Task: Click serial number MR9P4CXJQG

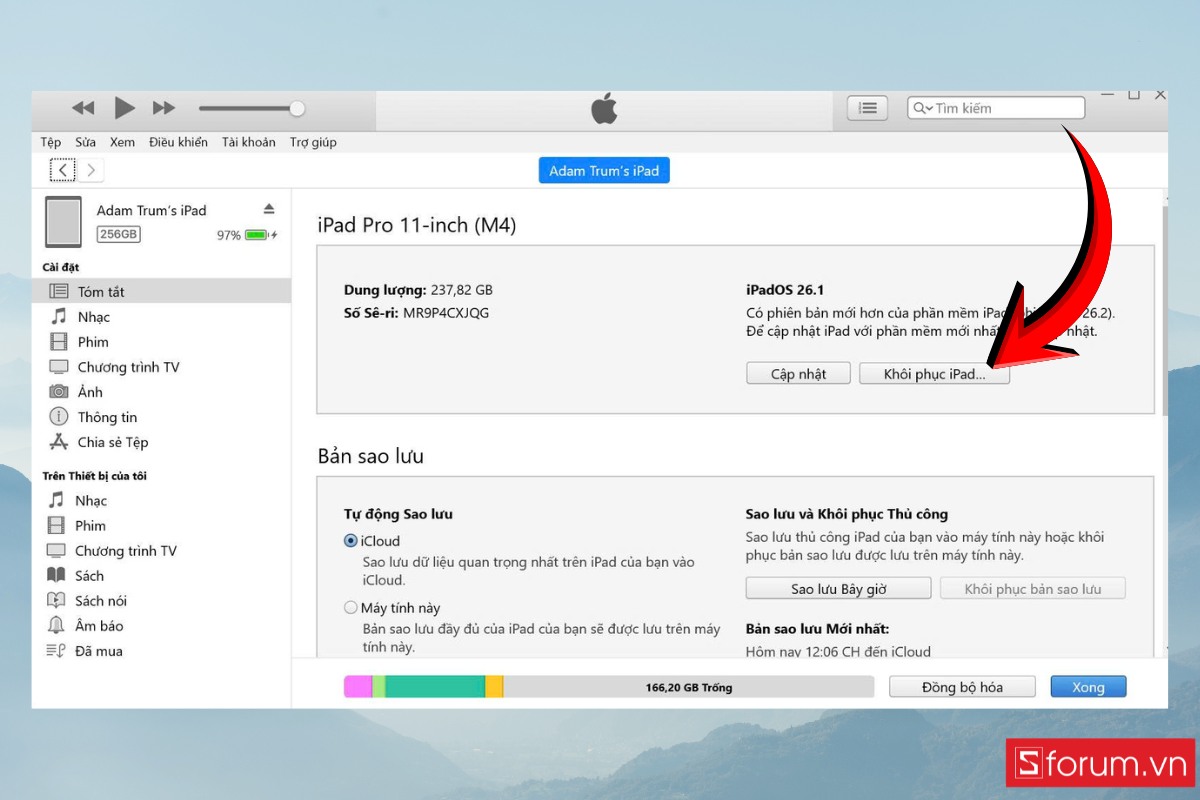Action: [446, 313]
